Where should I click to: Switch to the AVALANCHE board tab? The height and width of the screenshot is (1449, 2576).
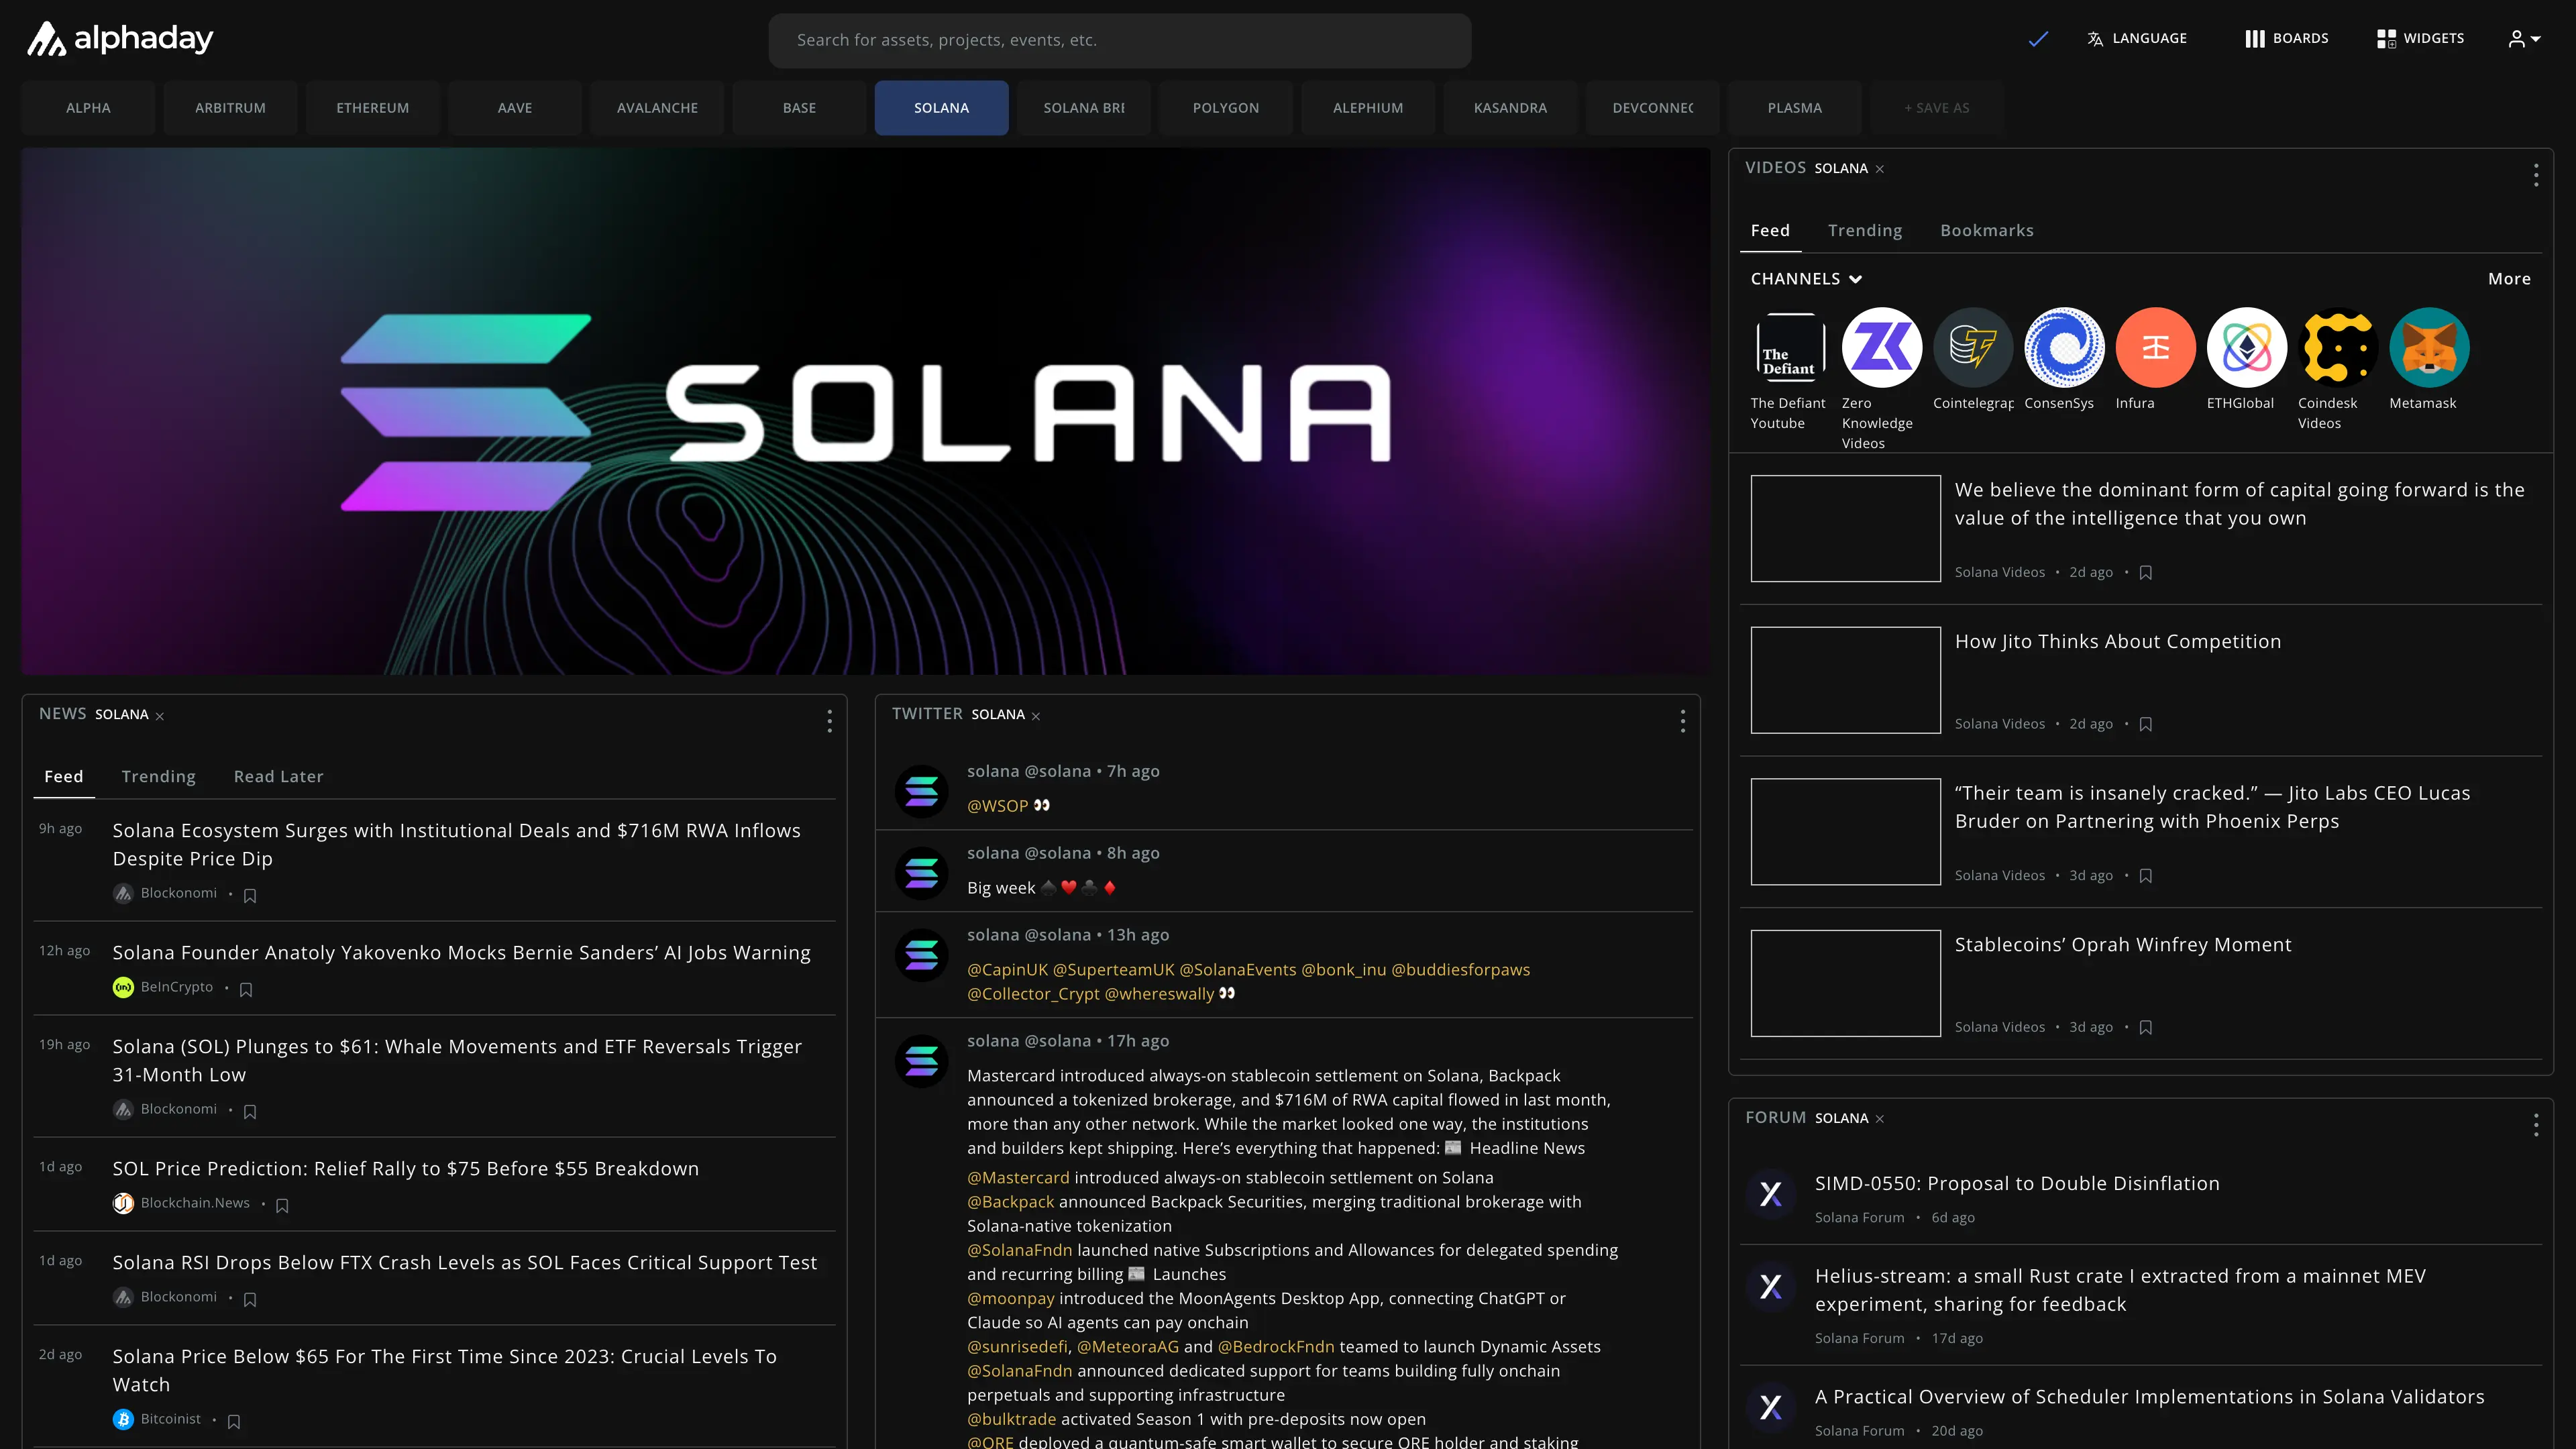[x=657, y=108]
